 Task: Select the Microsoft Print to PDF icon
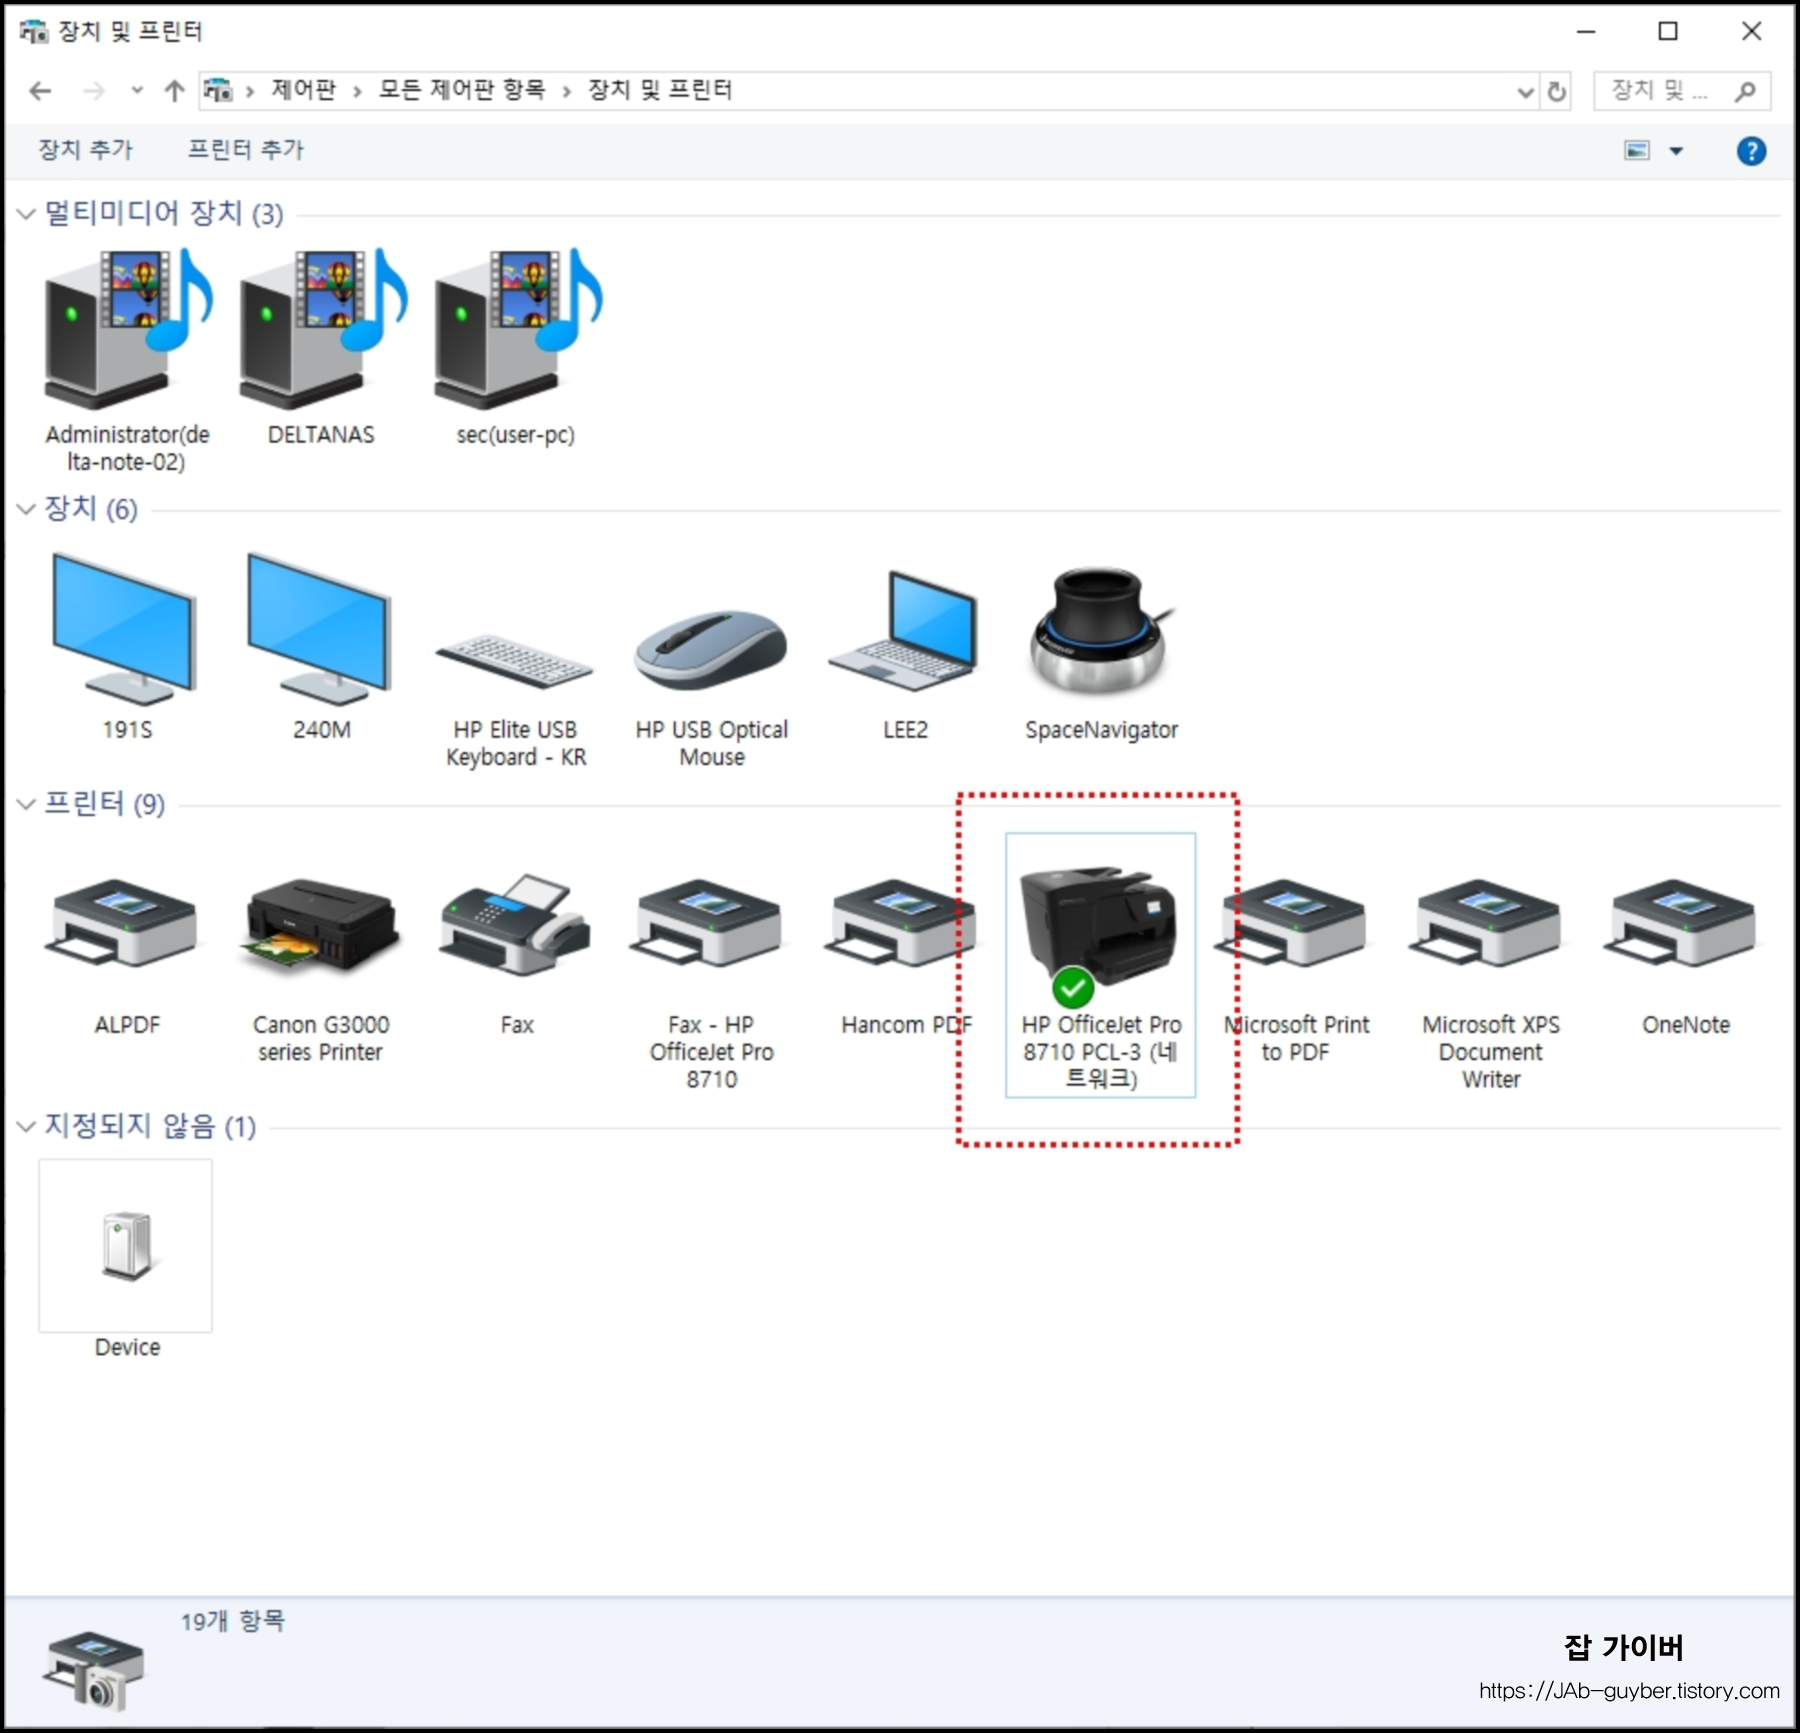[x=1292, y=923]
